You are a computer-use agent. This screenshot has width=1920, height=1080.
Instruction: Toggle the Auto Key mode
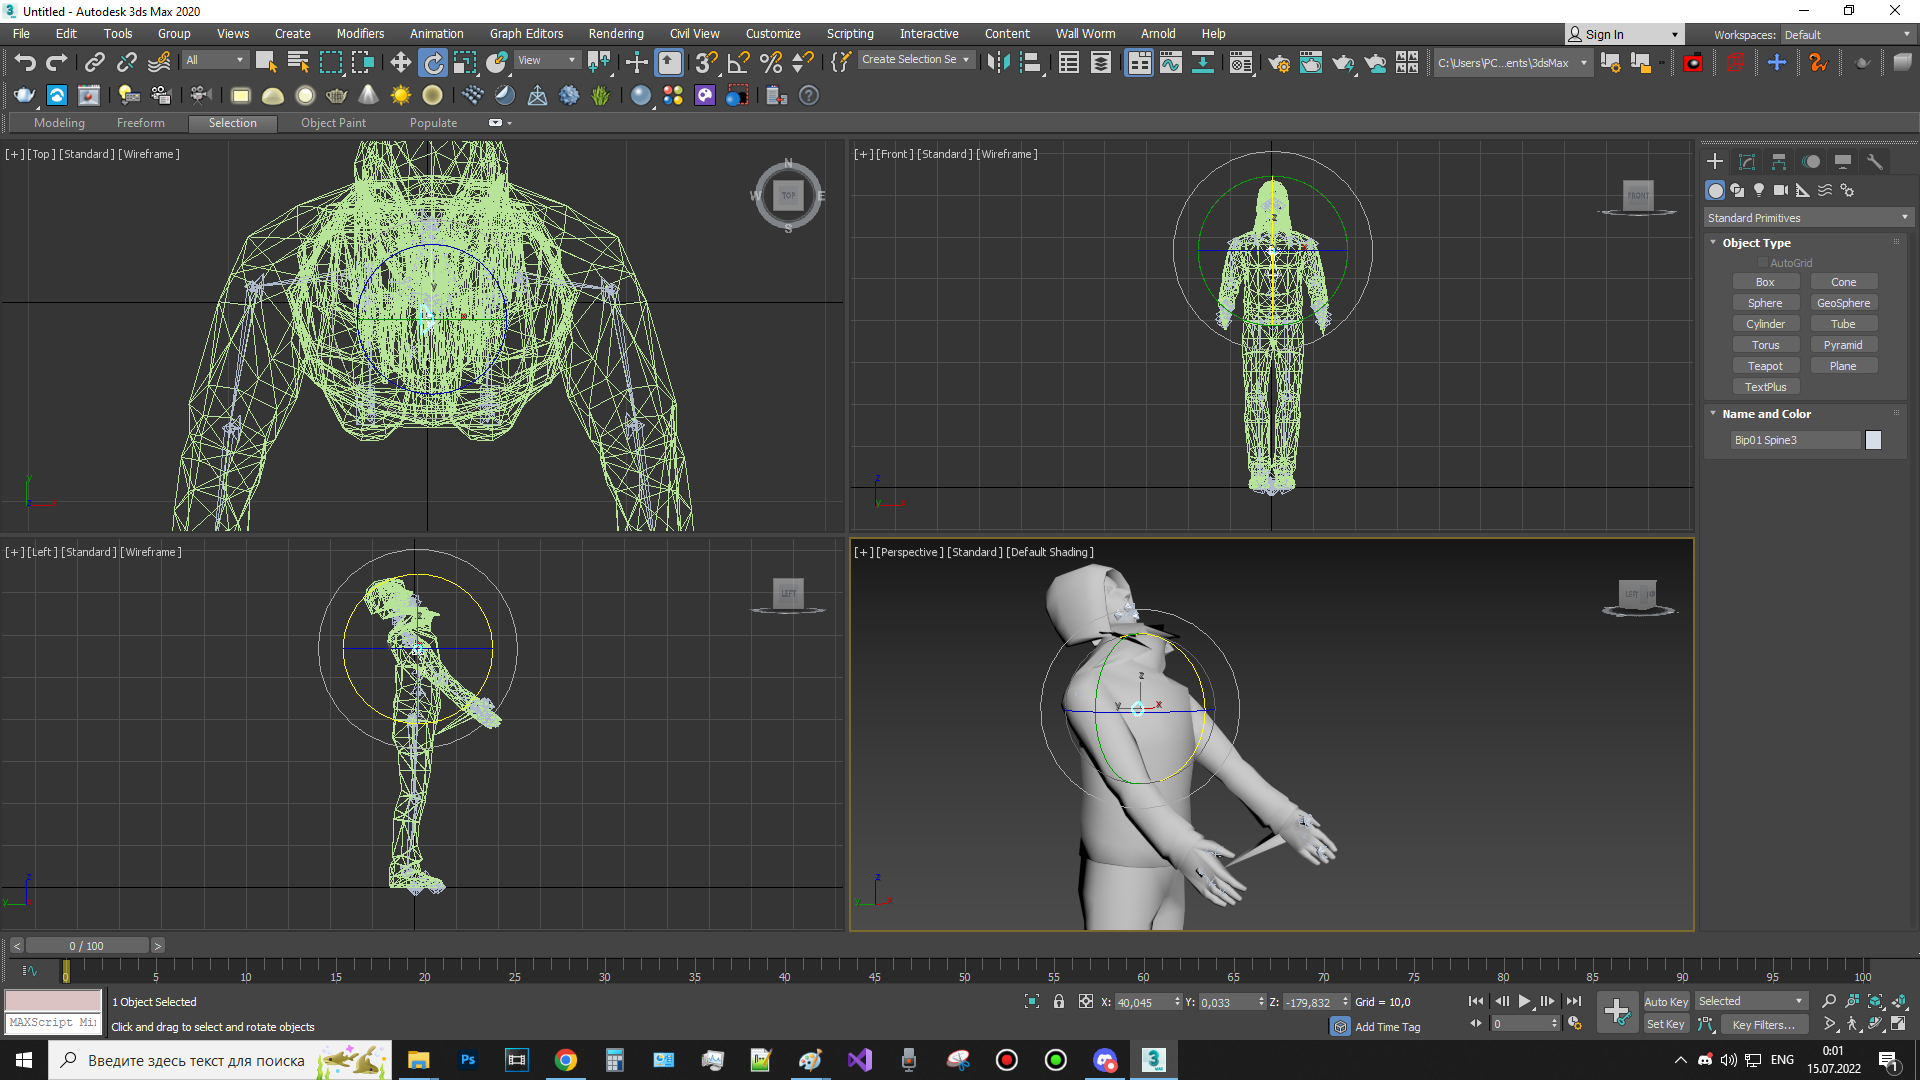(x=1665, y=1001)
